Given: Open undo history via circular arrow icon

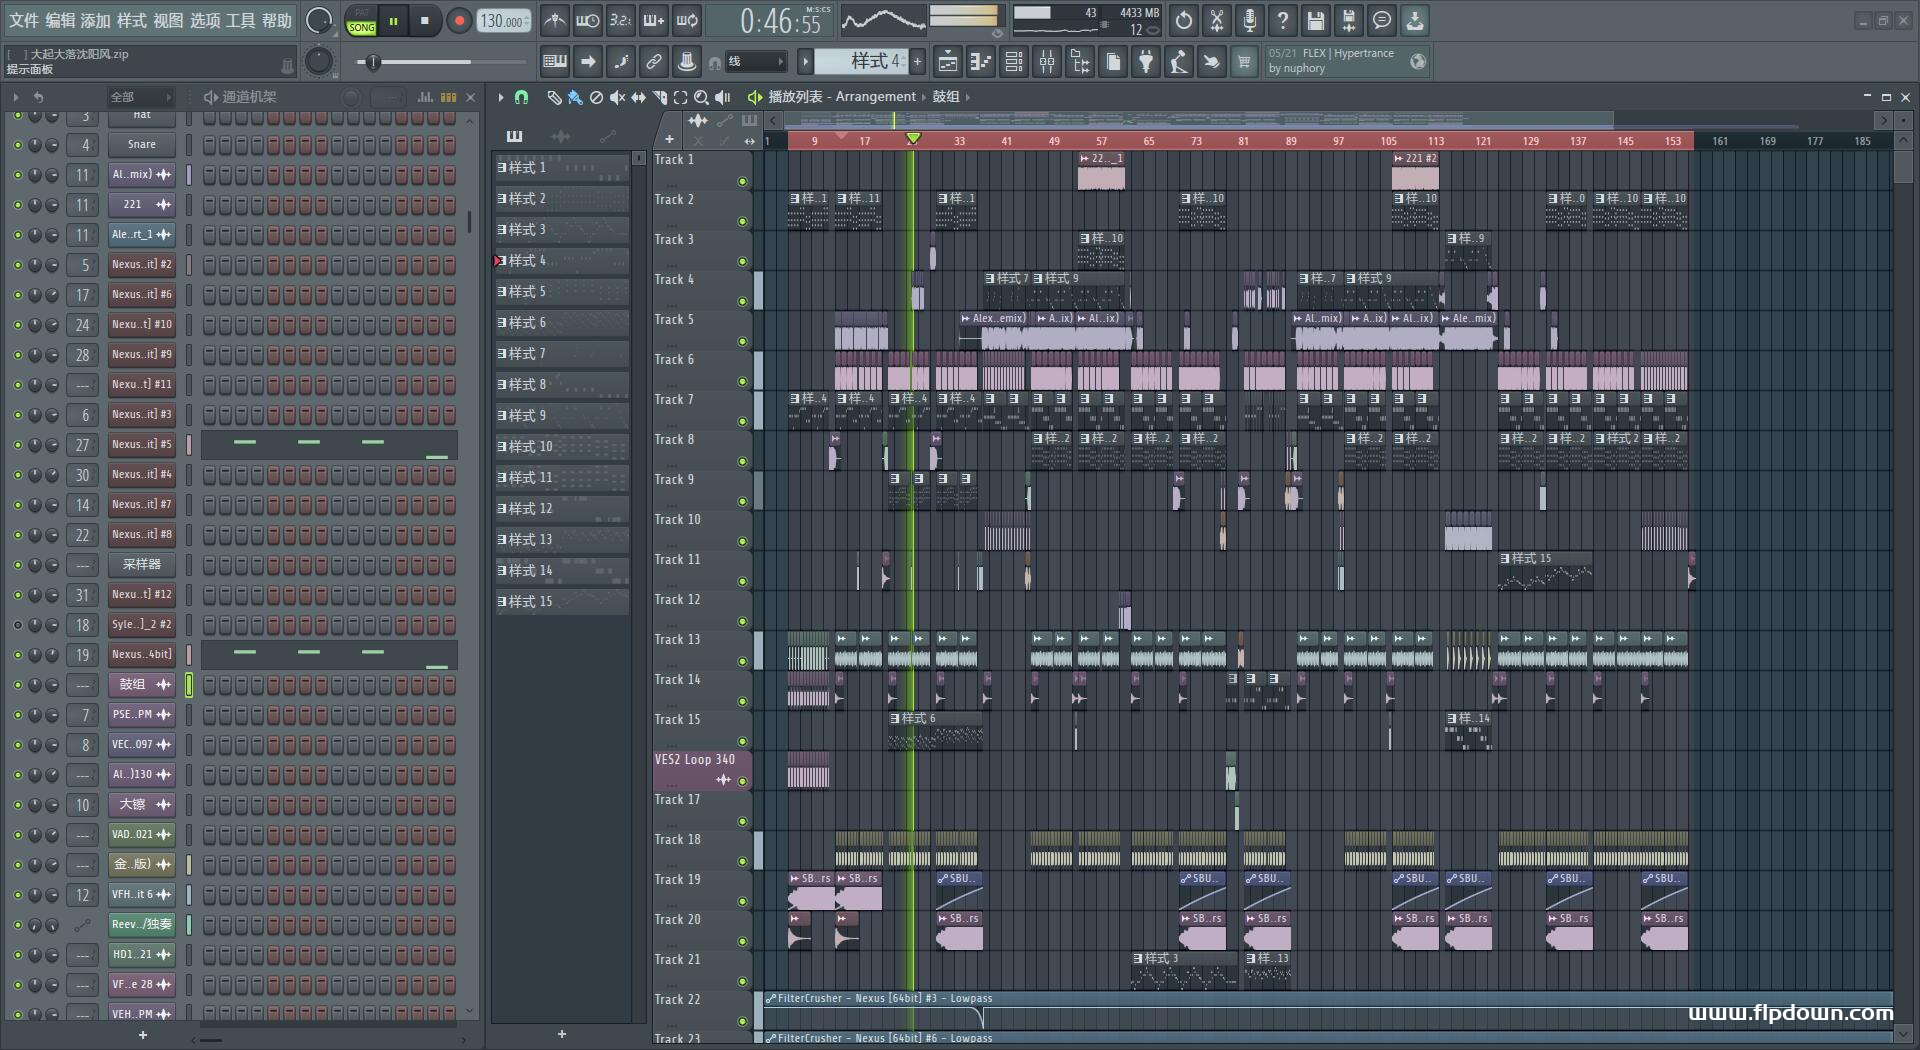Looking at the screenshot, I should pyautogui.click(x=1184, y=20).
